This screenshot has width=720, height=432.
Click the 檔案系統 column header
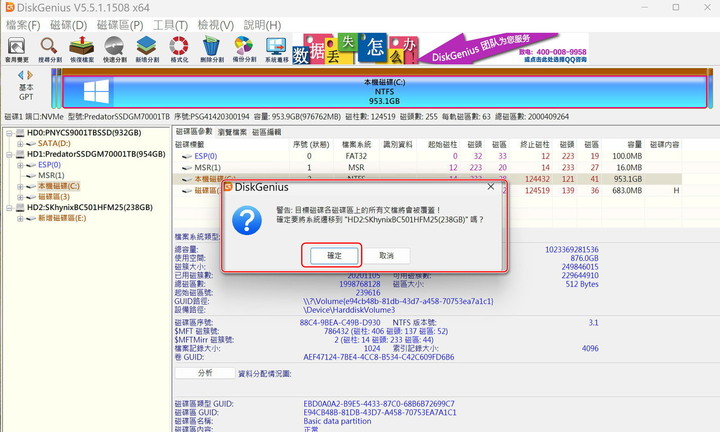pyautogui.click(x=356, y=145)
